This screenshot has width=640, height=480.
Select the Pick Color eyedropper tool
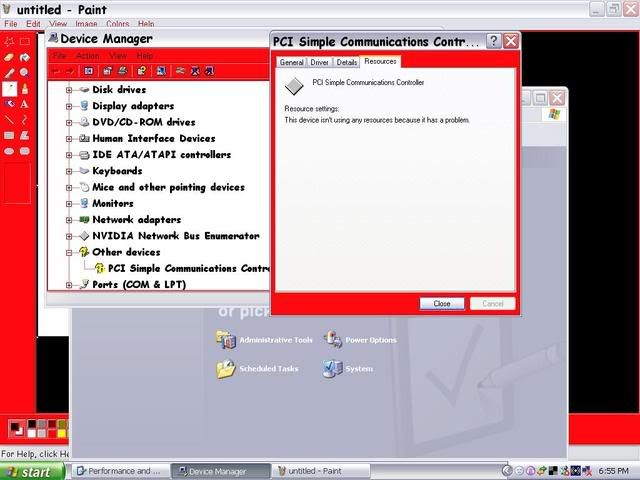(9, 73)
